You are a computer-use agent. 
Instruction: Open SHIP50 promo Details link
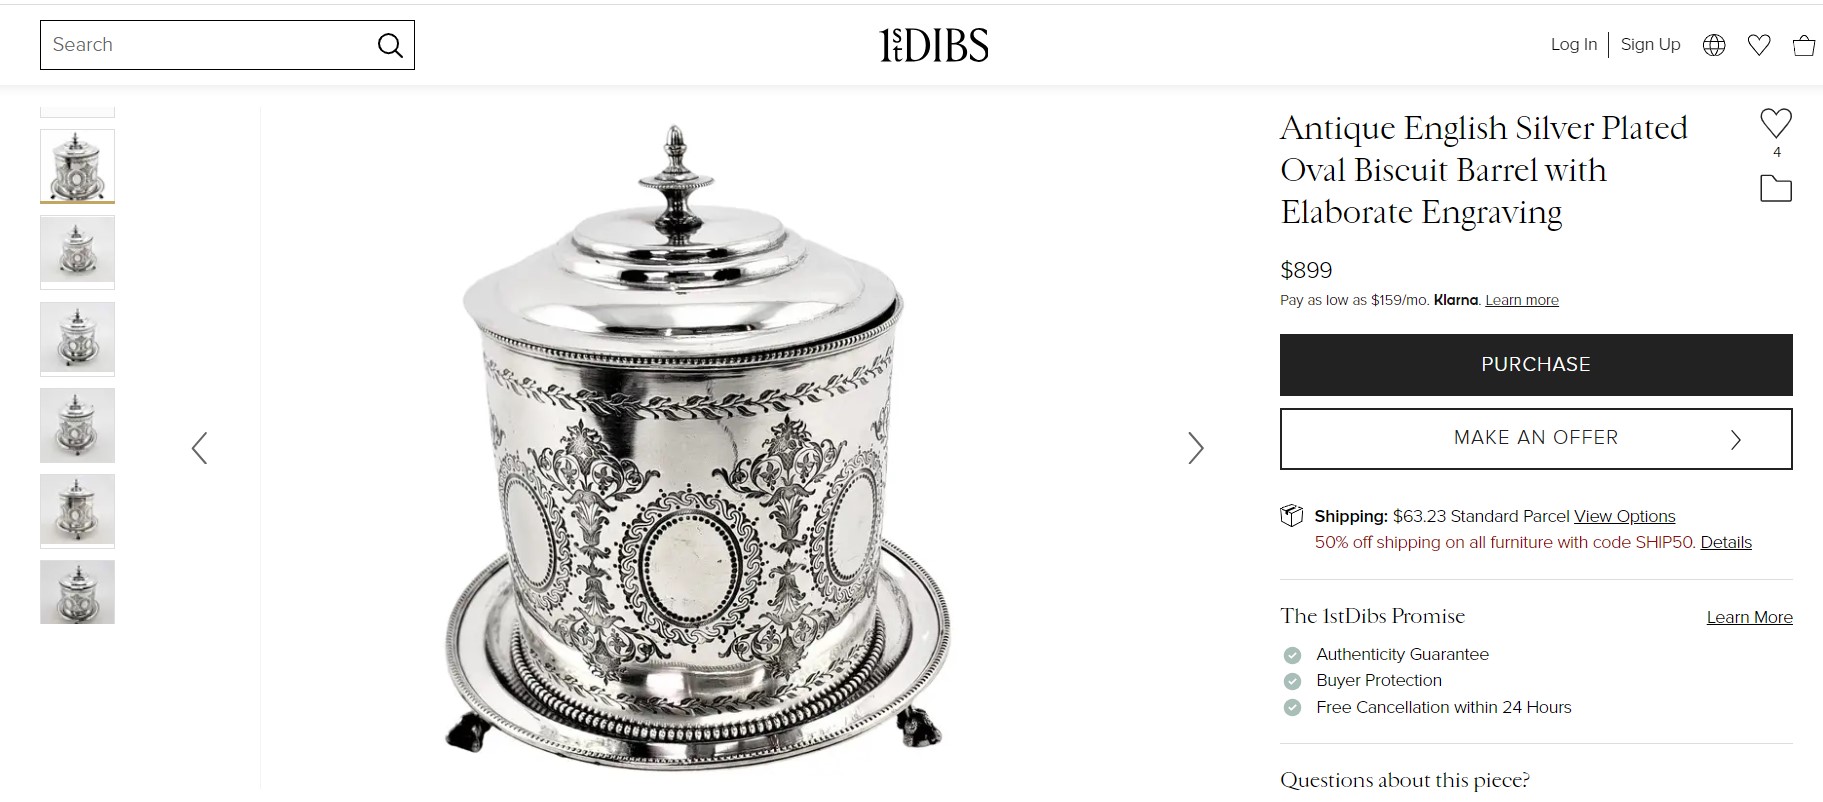[1726, 542]
